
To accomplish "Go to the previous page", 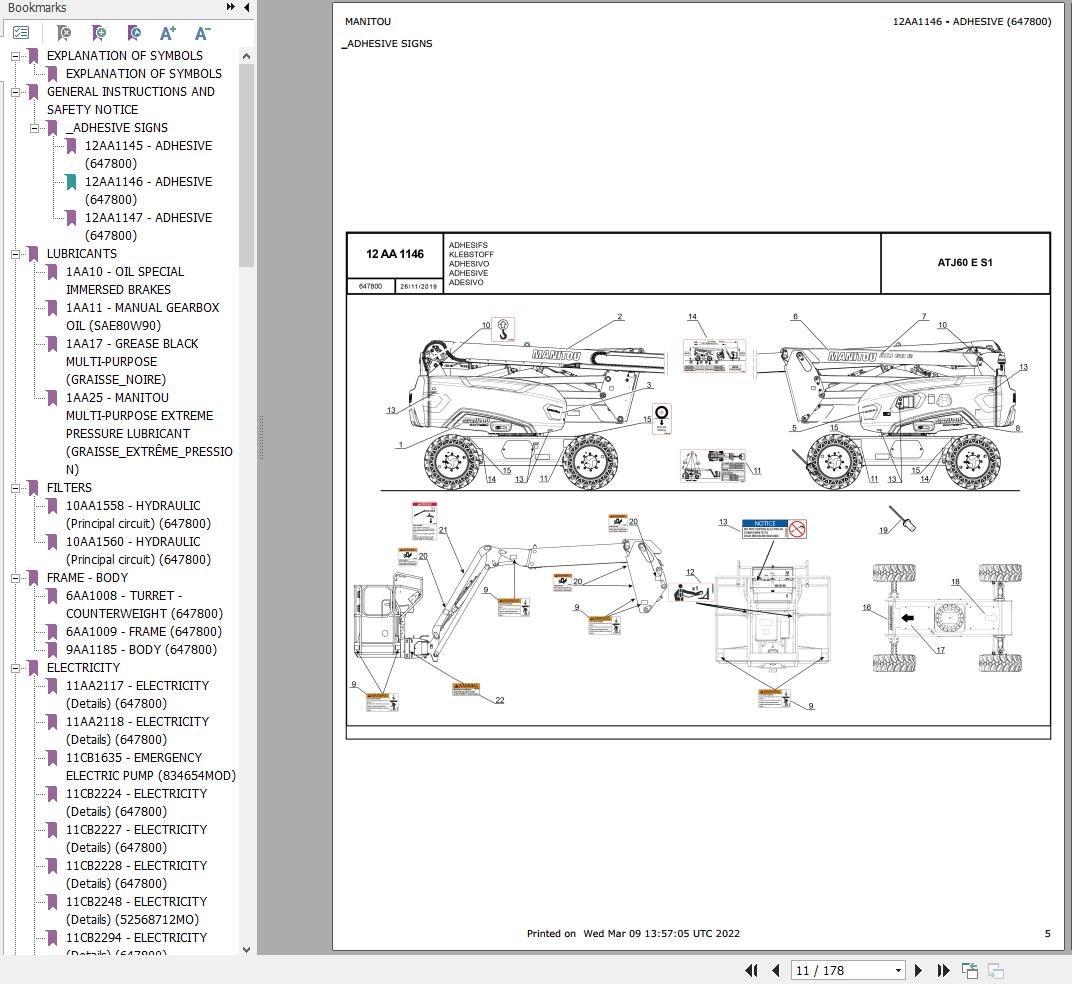I will [x=775, y=970].
